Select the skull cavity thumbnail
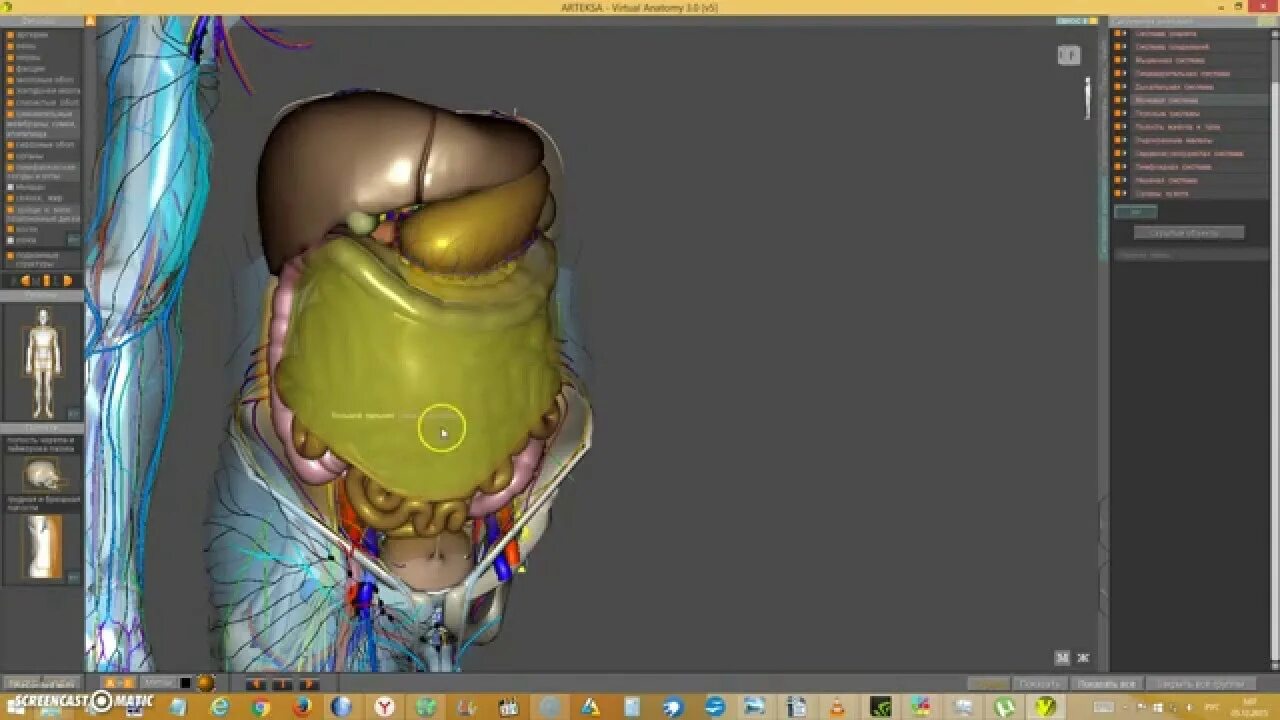This screenshot has width=1280, height=720. click(42, 475)
